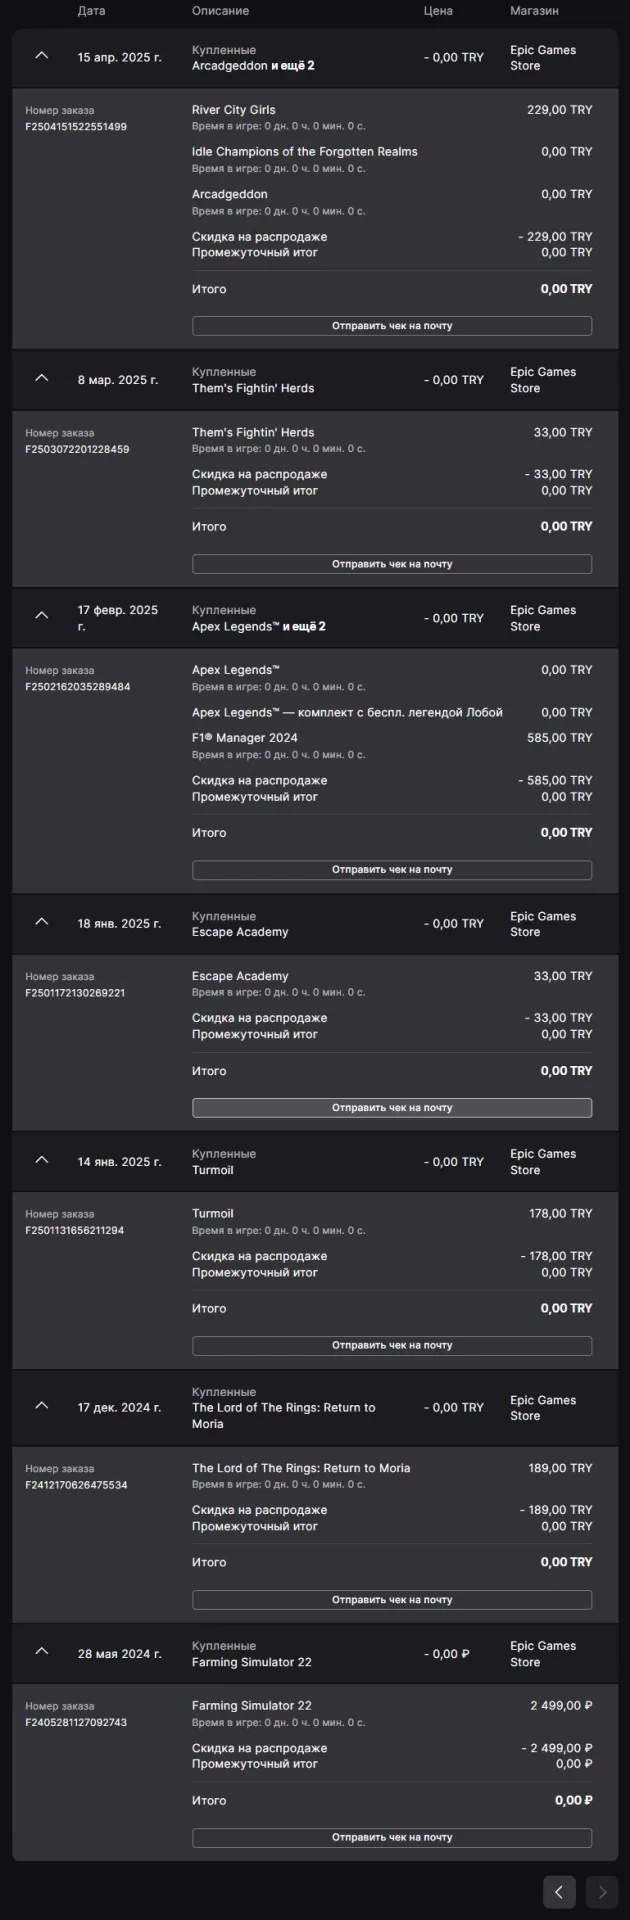Send email receipt for F1 Manager 2024 order
The image size is (630, 1920).
tap(392, 870)
